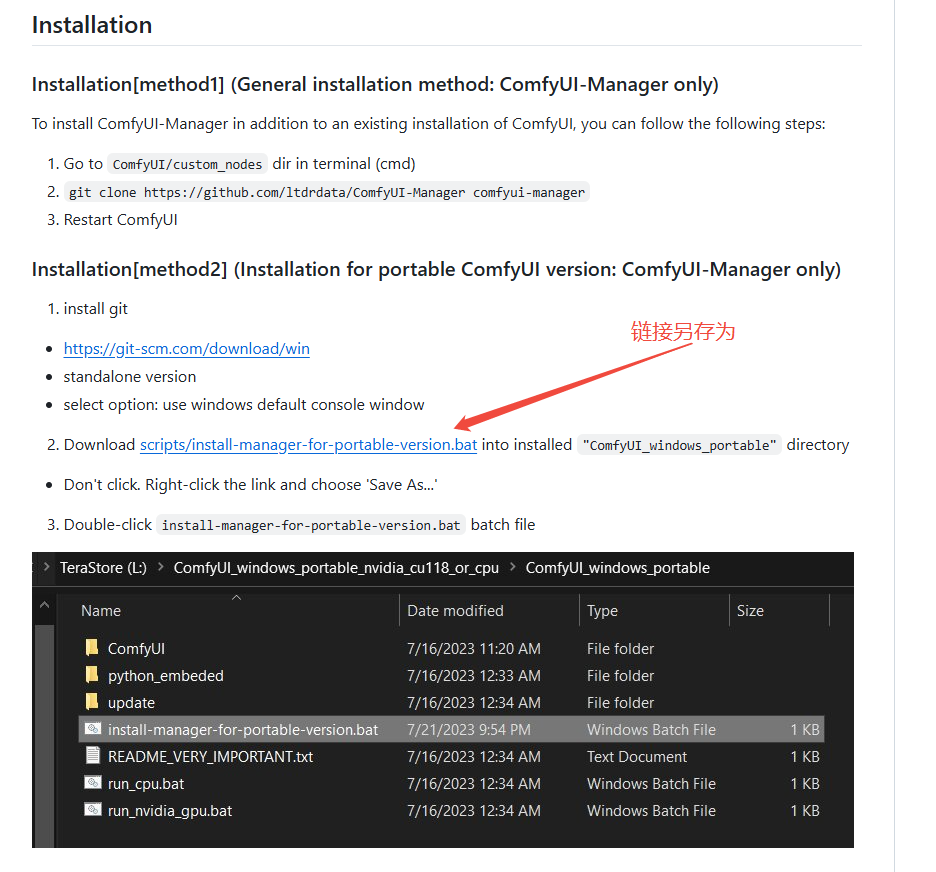Sort by the Date modified column header

coord(455,610)
